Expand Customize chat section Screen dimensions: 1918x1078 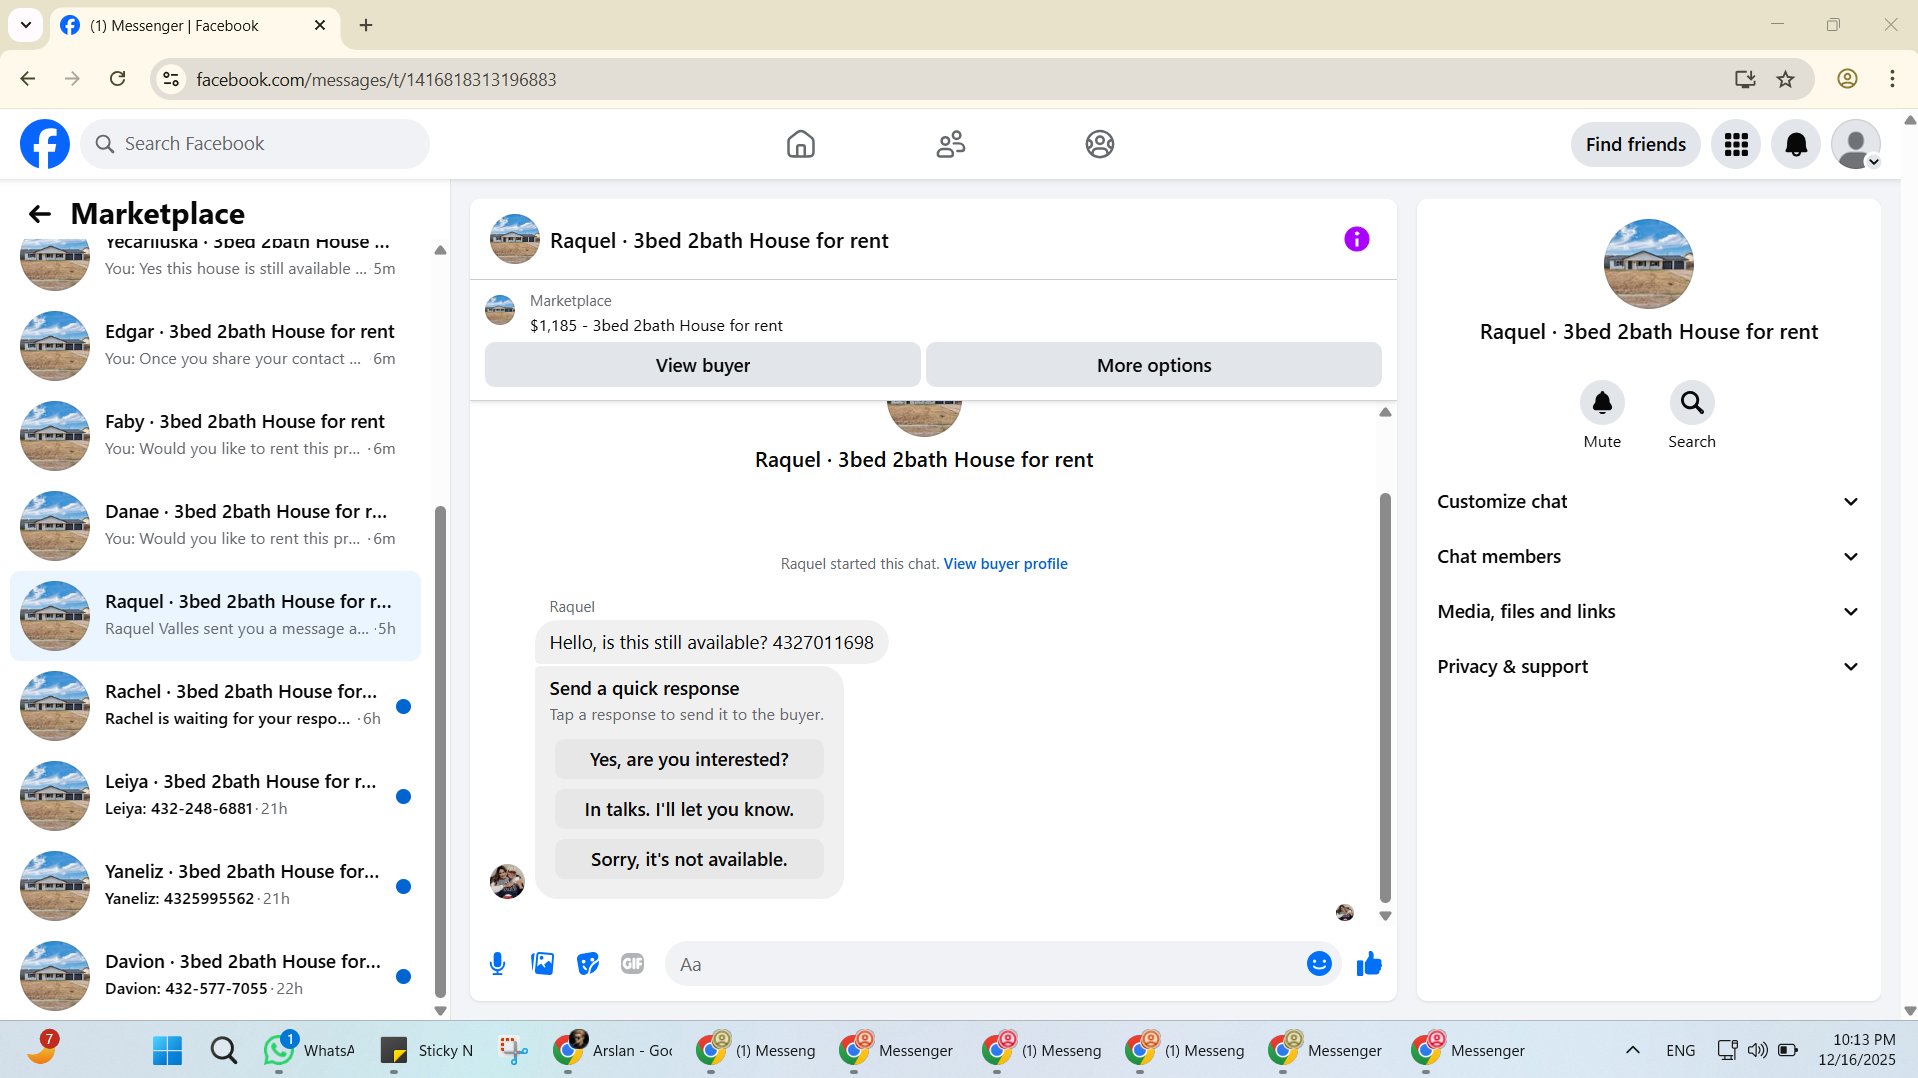coord(1648,502)
